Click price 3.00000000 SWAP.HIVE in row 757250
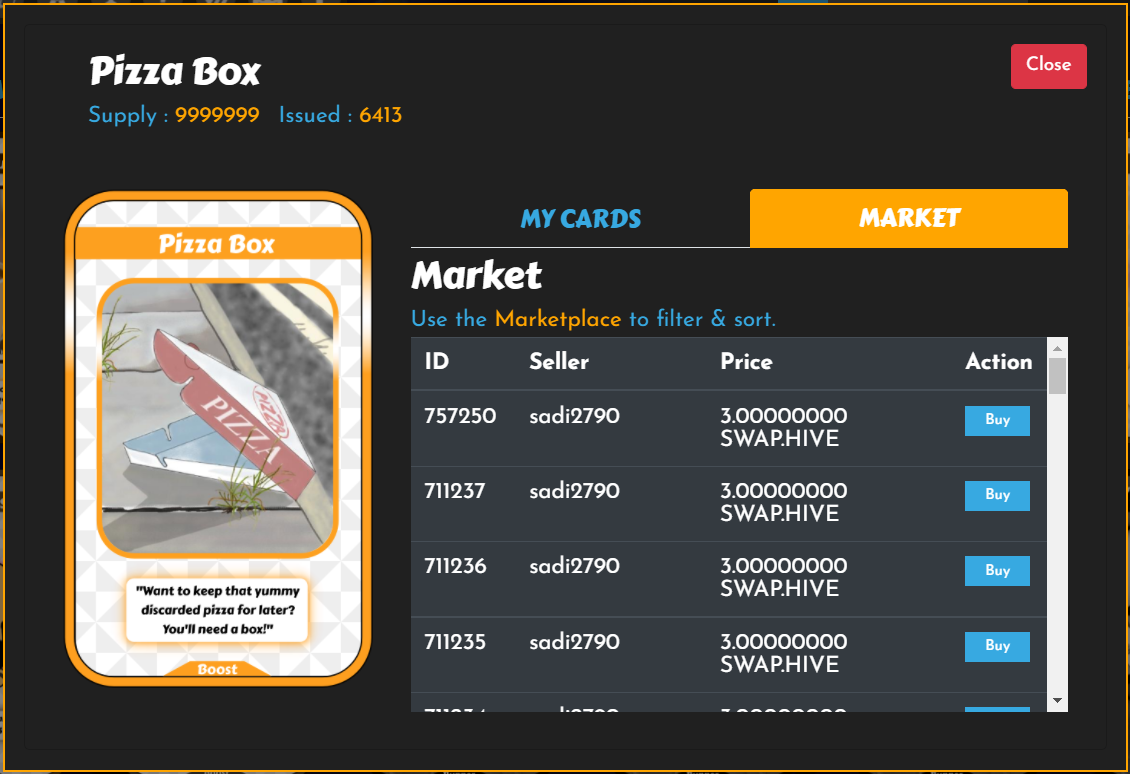 783,427
